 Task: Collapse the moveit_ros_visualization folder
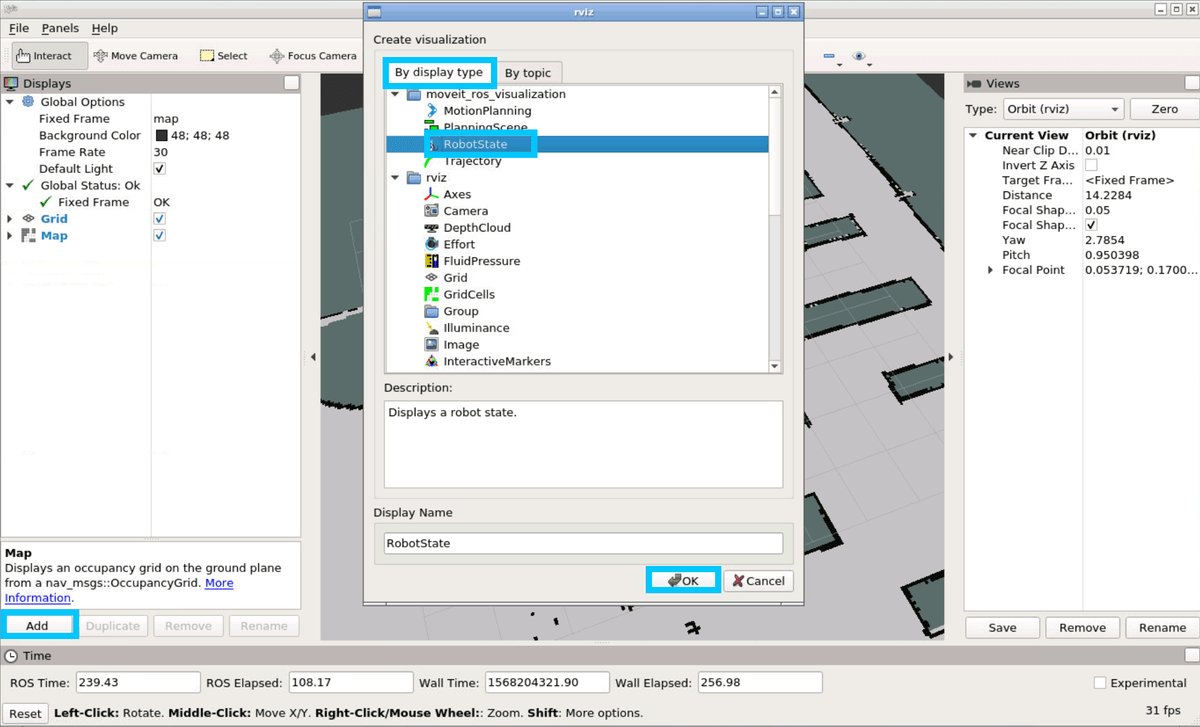point(394,93)
